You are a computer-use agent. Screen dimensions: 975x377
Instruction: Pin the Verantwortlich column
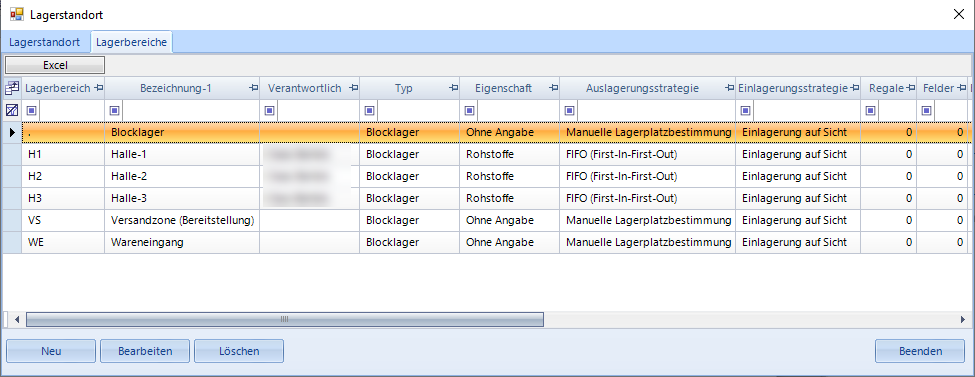(353, 88)
